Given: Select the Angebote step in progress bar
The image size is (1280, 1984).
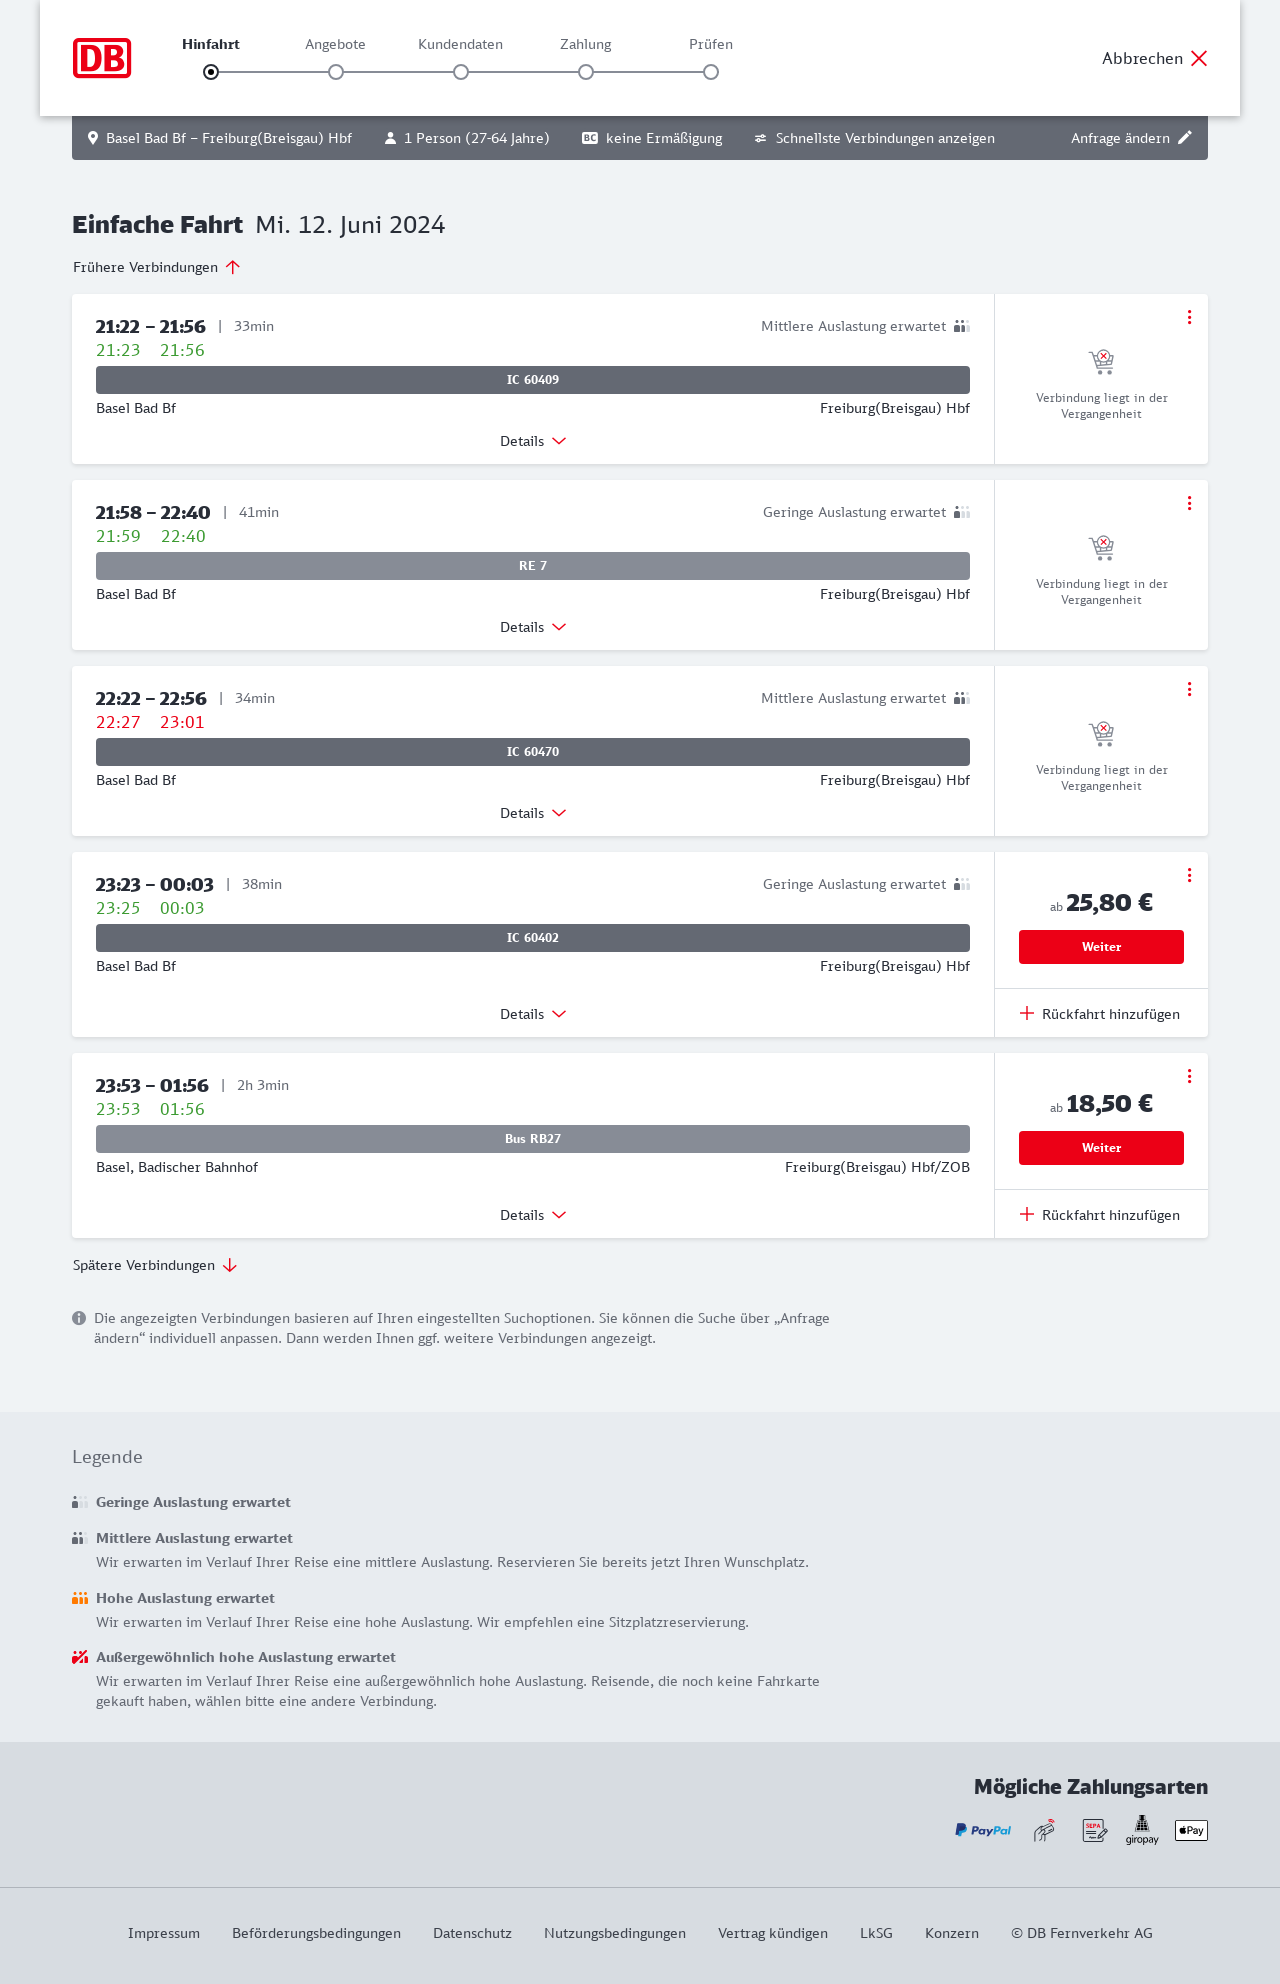Looking at the screenshot, I should (x=336, y=71).
